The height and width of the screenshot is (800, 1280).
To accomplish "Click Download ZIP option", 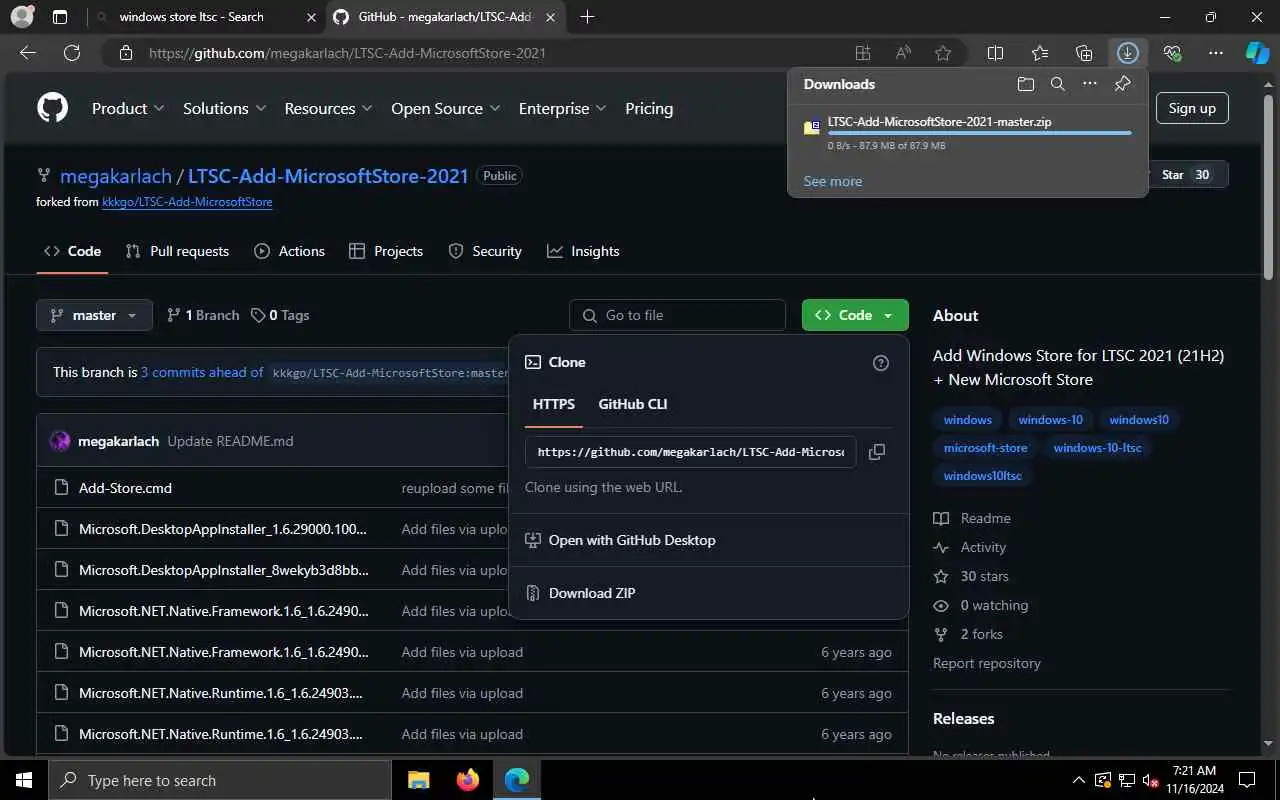I will click(591, 593).
